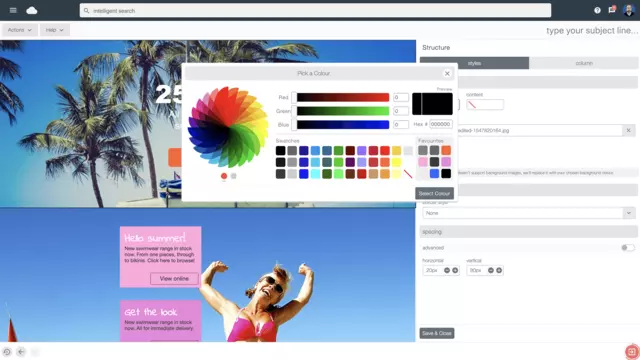Viewport: 640px width, 360px height.
Task: Choose the tan swatch in third Swatches row
Action: pos(373,174)
